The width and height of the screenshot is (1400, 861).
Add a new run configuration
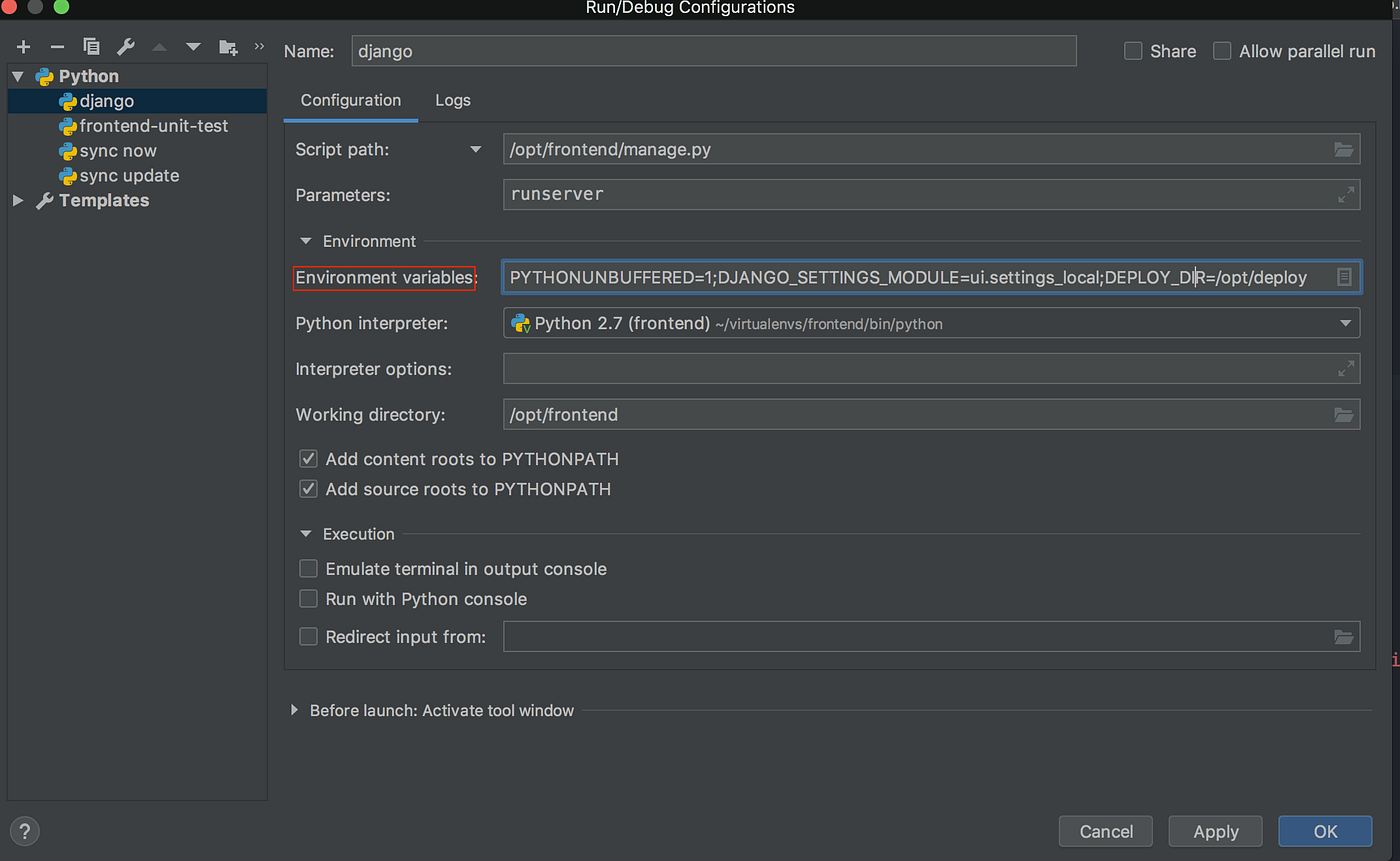[x=22, y=46]
